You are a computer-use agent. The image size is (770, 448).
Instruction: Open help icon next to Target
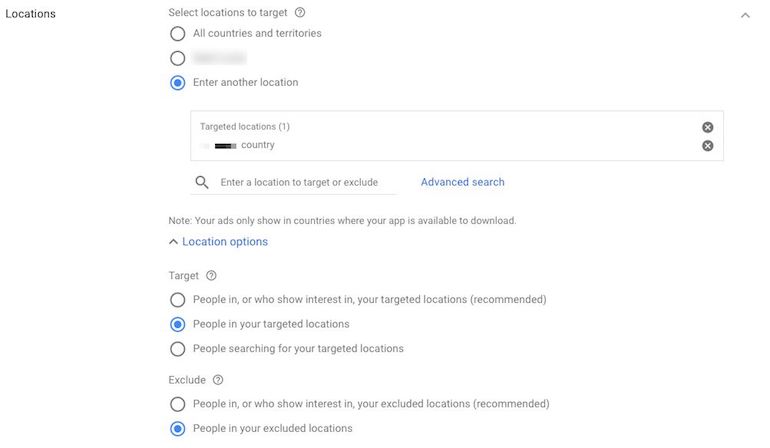click(x=211, y=276)
